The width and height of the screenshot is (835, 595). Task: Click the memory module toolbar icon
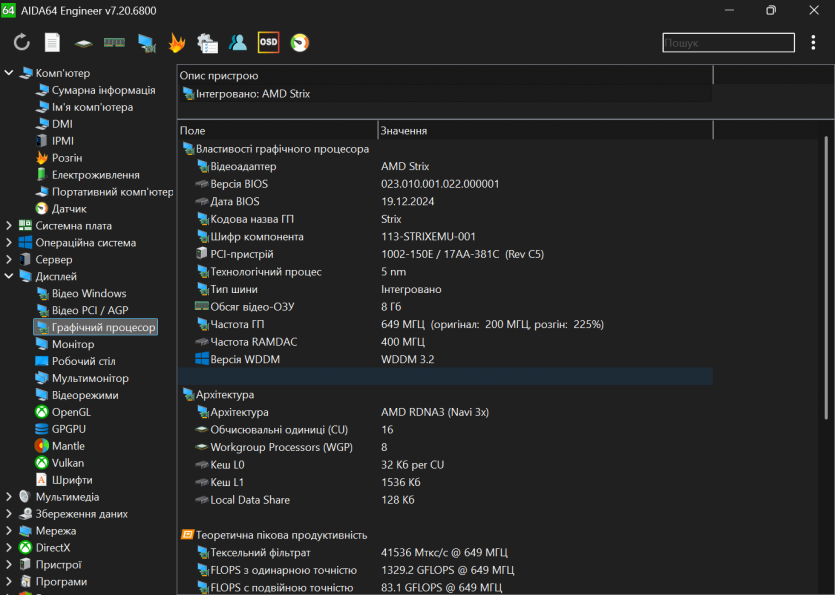tap(115, 43)
